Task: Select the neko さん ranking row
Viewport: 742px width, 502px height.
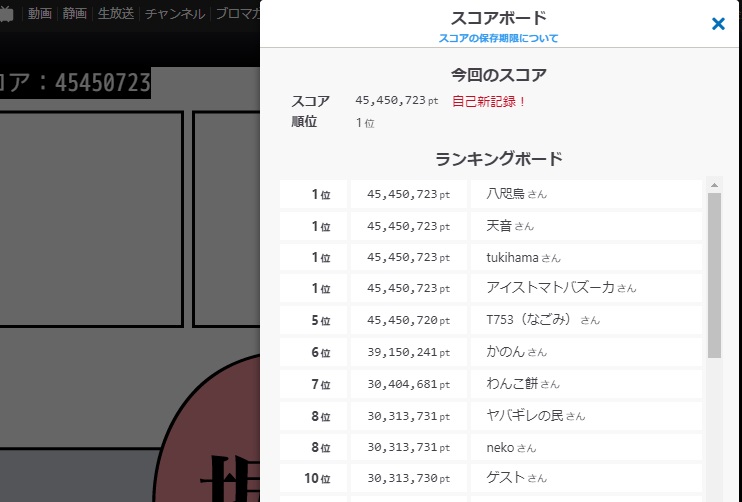Action: tap(491, 447)
